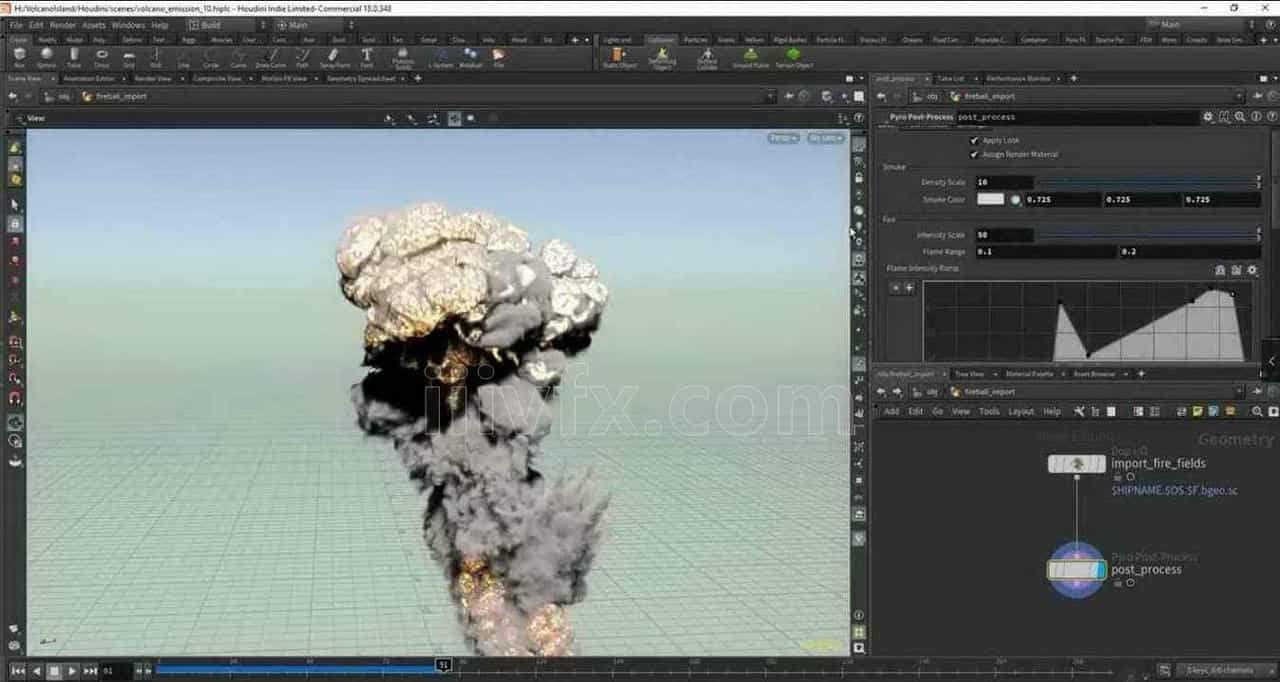The height and width of the screenshot is (682, 1280).
Task: Open the parameter pane path dropdown
Action: 1240,97
